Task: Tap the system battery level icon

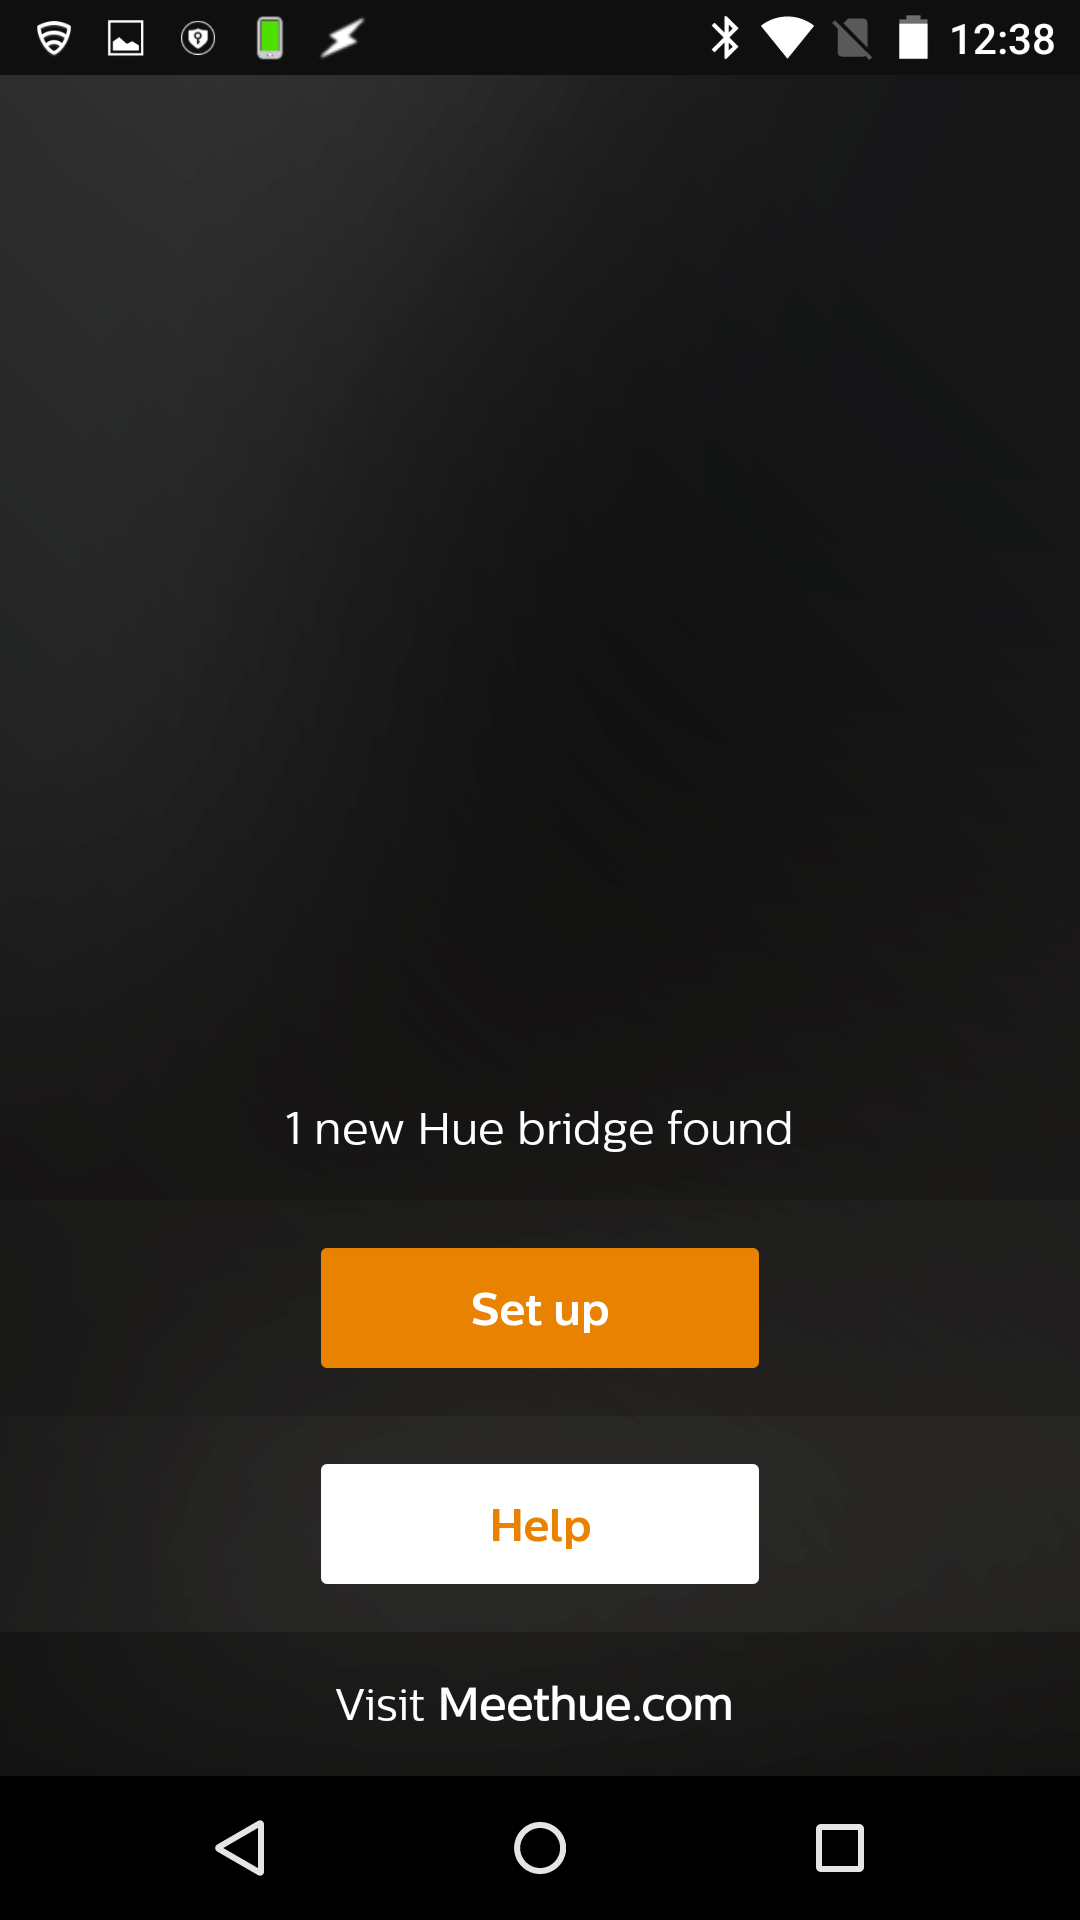Action: 913,39
